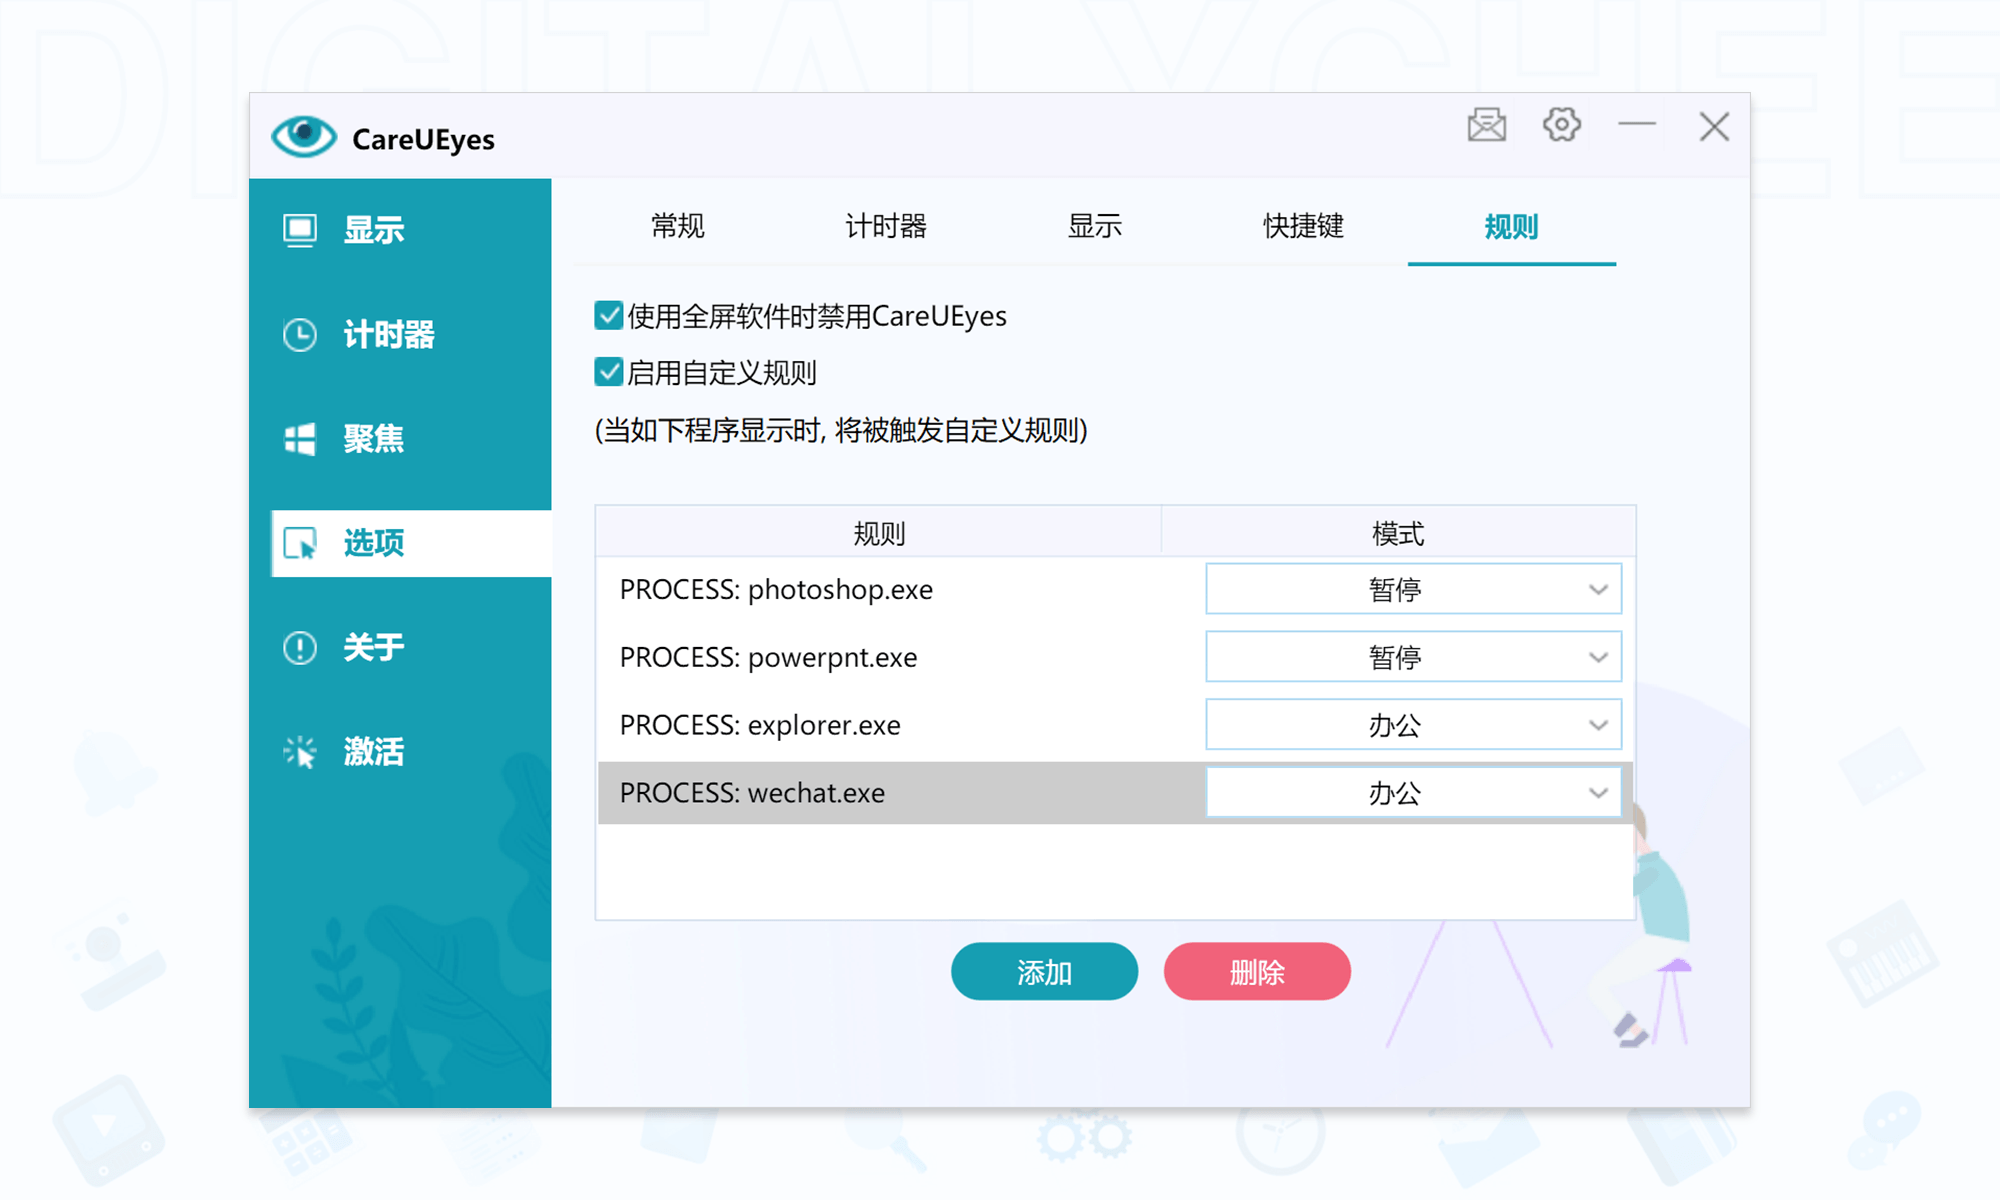Go to the 聚焦 sidebar section
This screenshot has width=2000, height=1200.
tap(400, 439)
